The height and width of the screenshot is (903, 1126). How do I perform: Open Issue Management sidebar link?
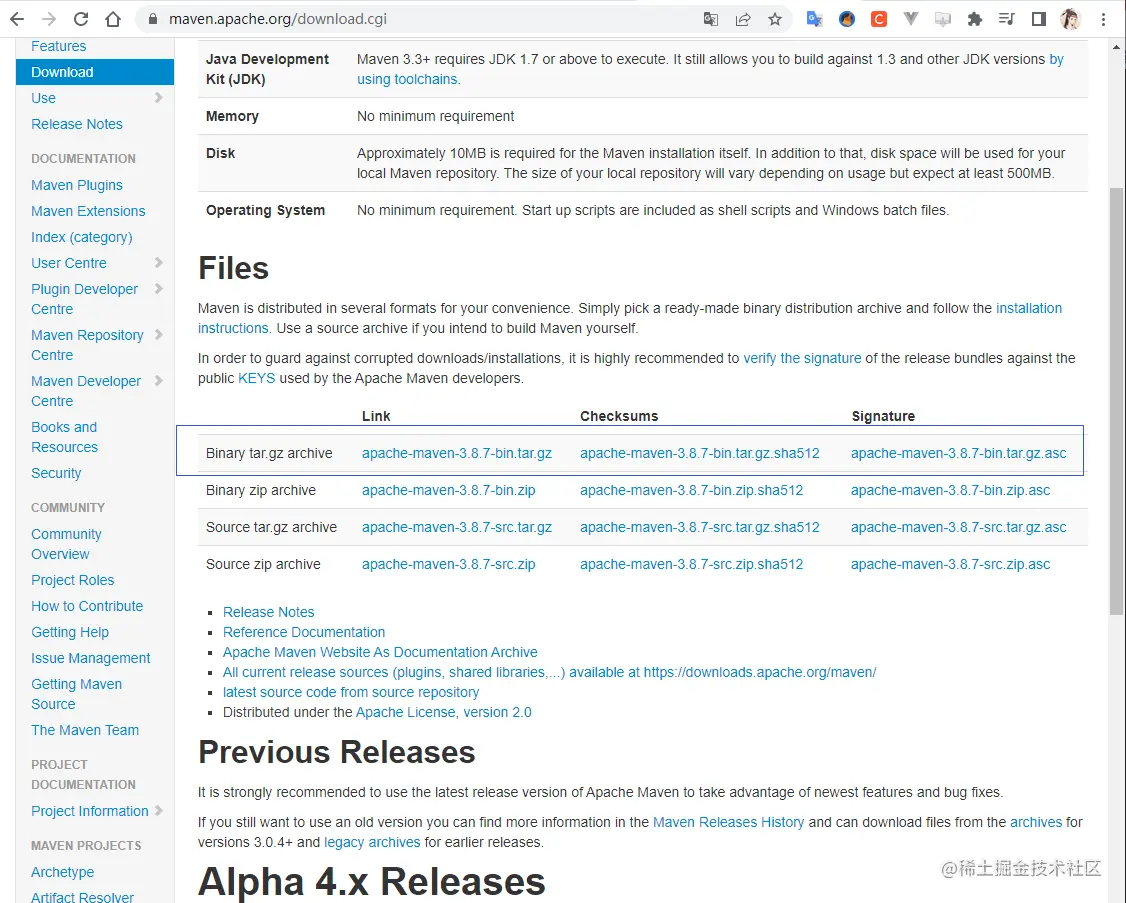pyautogui.click(x=90, y=657)
